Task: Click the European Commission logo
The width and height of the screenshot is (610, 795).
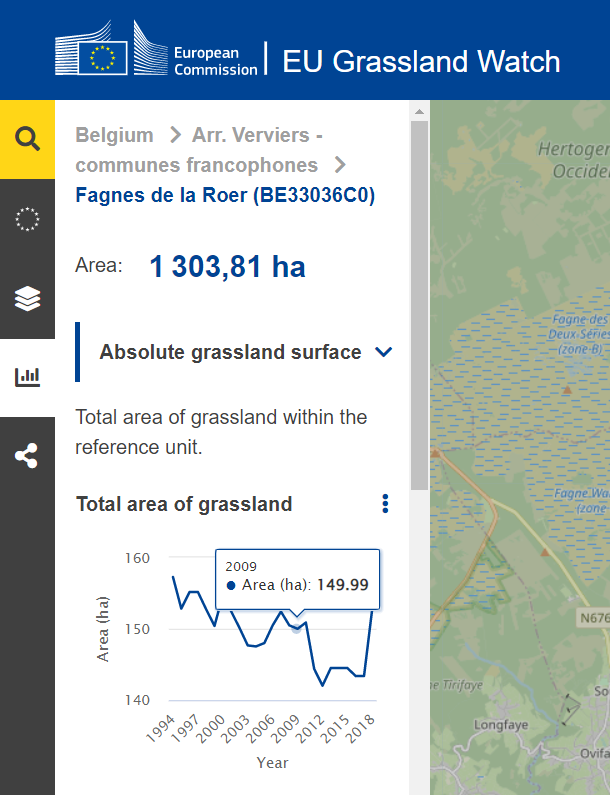Action: point(155,49)
